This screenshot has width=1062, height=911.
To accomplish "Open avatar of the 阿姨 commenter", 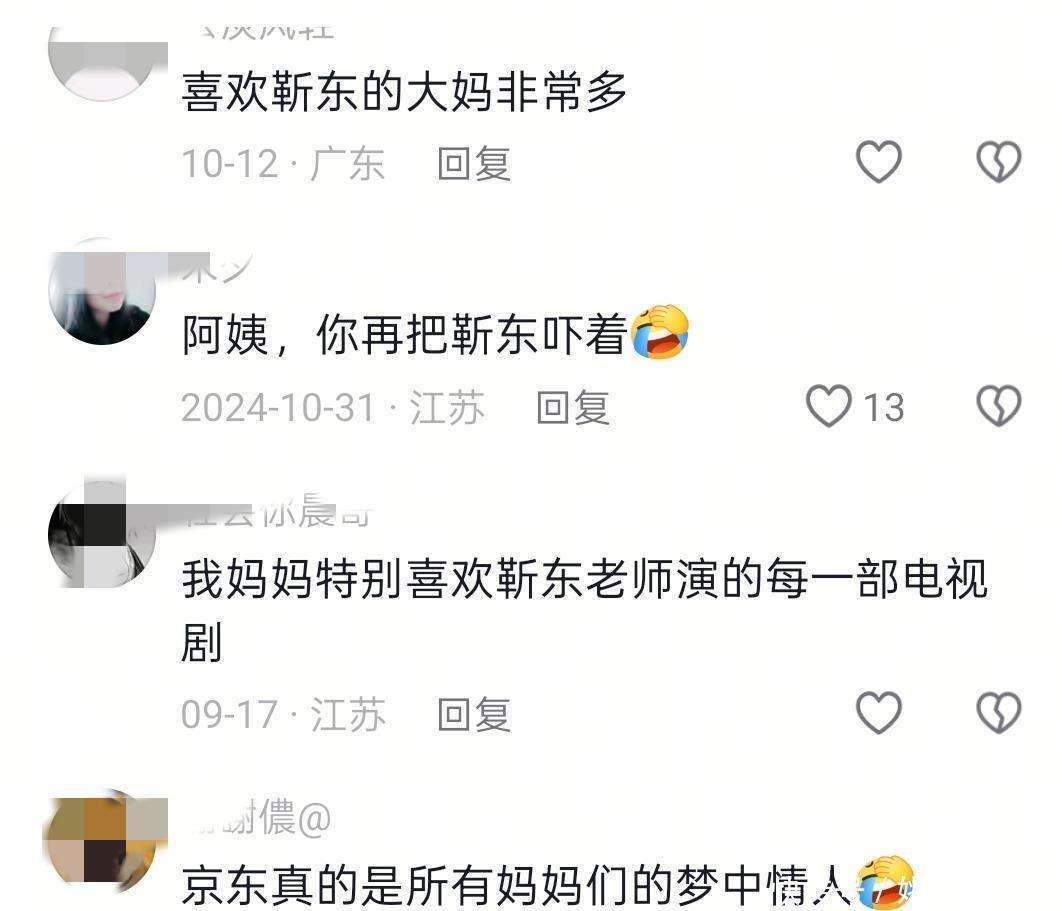I will pyautogui.click(x=103, y=291).
